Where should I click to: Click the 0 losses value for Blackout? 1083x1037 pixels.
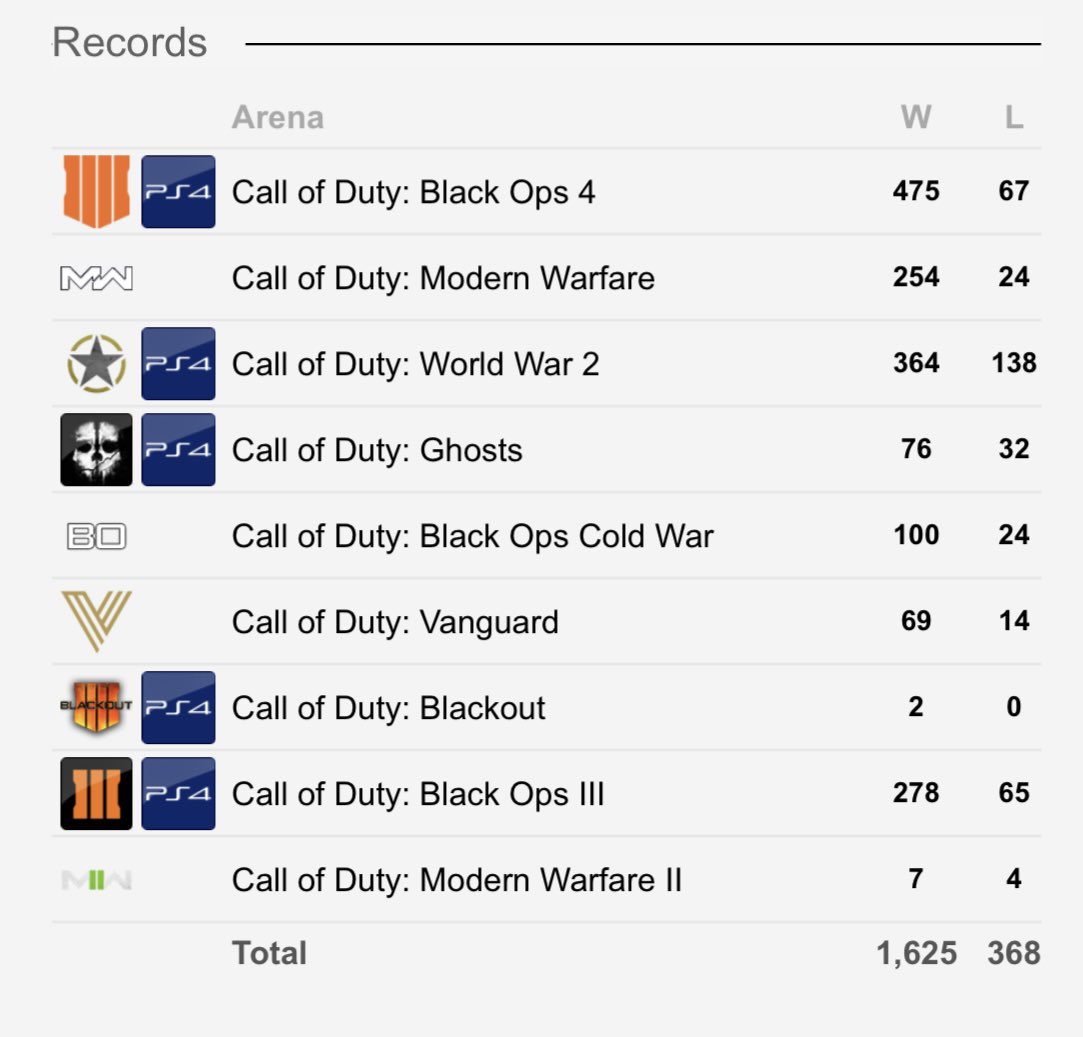1013,707
